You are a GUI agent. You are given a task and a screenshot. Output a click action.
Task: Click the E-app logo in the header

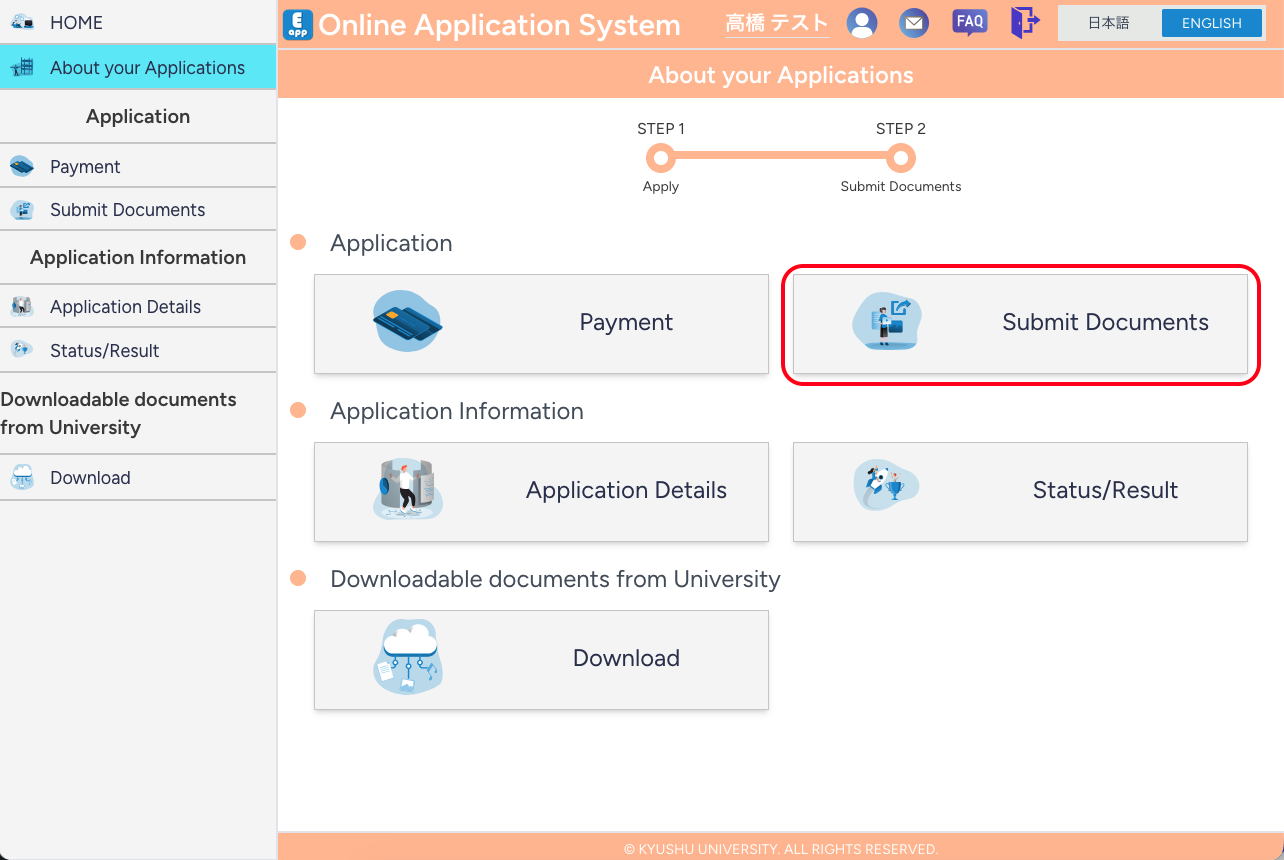(297, 24)
